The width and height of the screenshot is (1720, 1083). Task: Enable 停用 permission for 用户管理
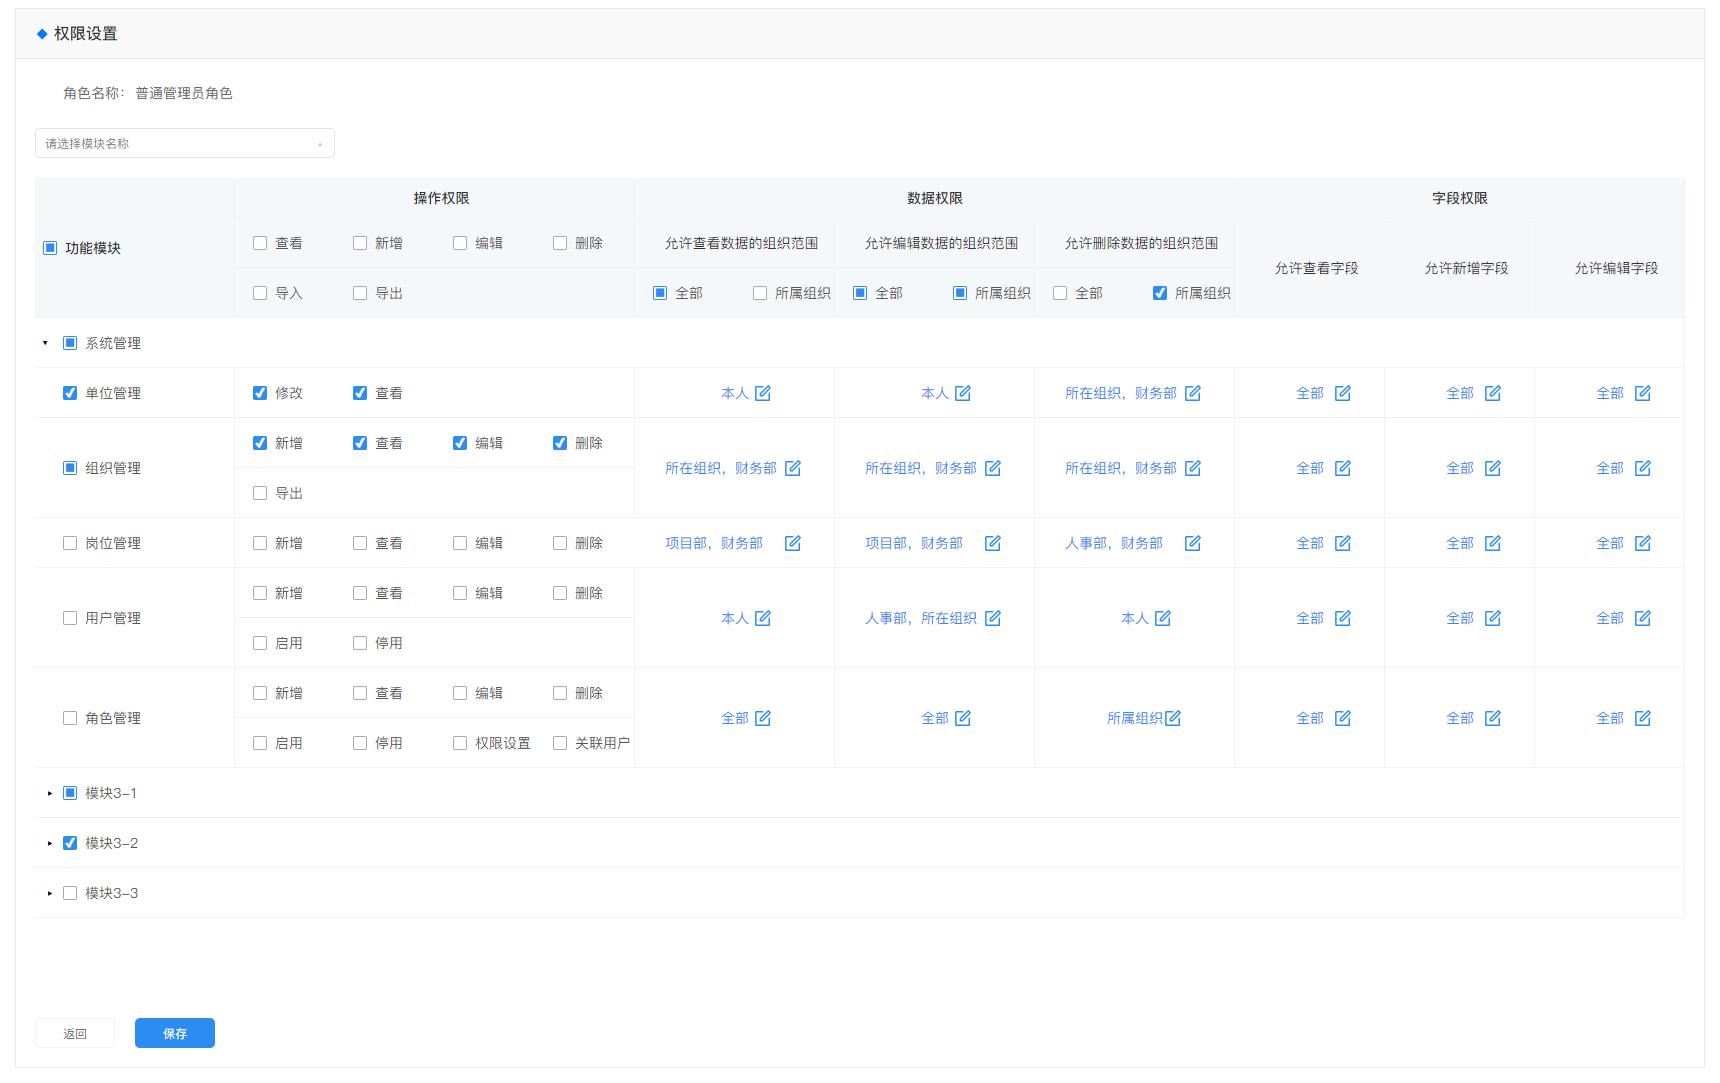pyautogui.click(x=360, y=643)
